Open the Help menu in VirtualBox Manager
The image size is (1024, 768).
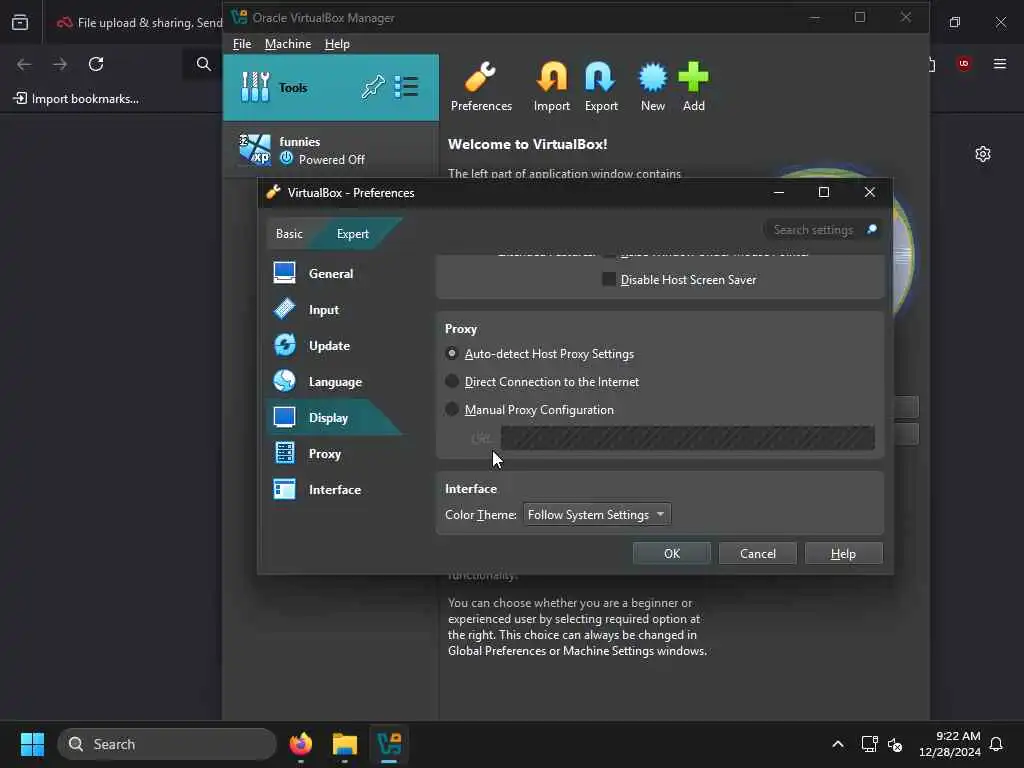[x=337, y=44]
